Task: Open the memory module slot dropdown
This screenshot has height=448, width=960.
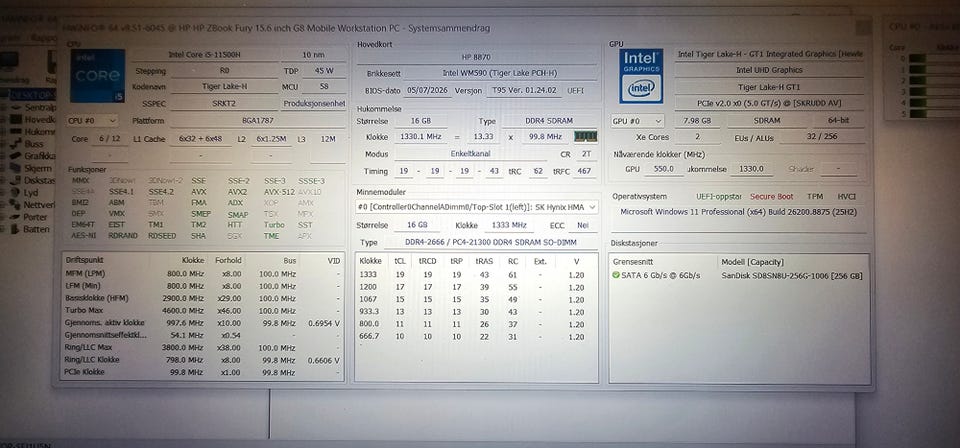Action: coord(477,207)
